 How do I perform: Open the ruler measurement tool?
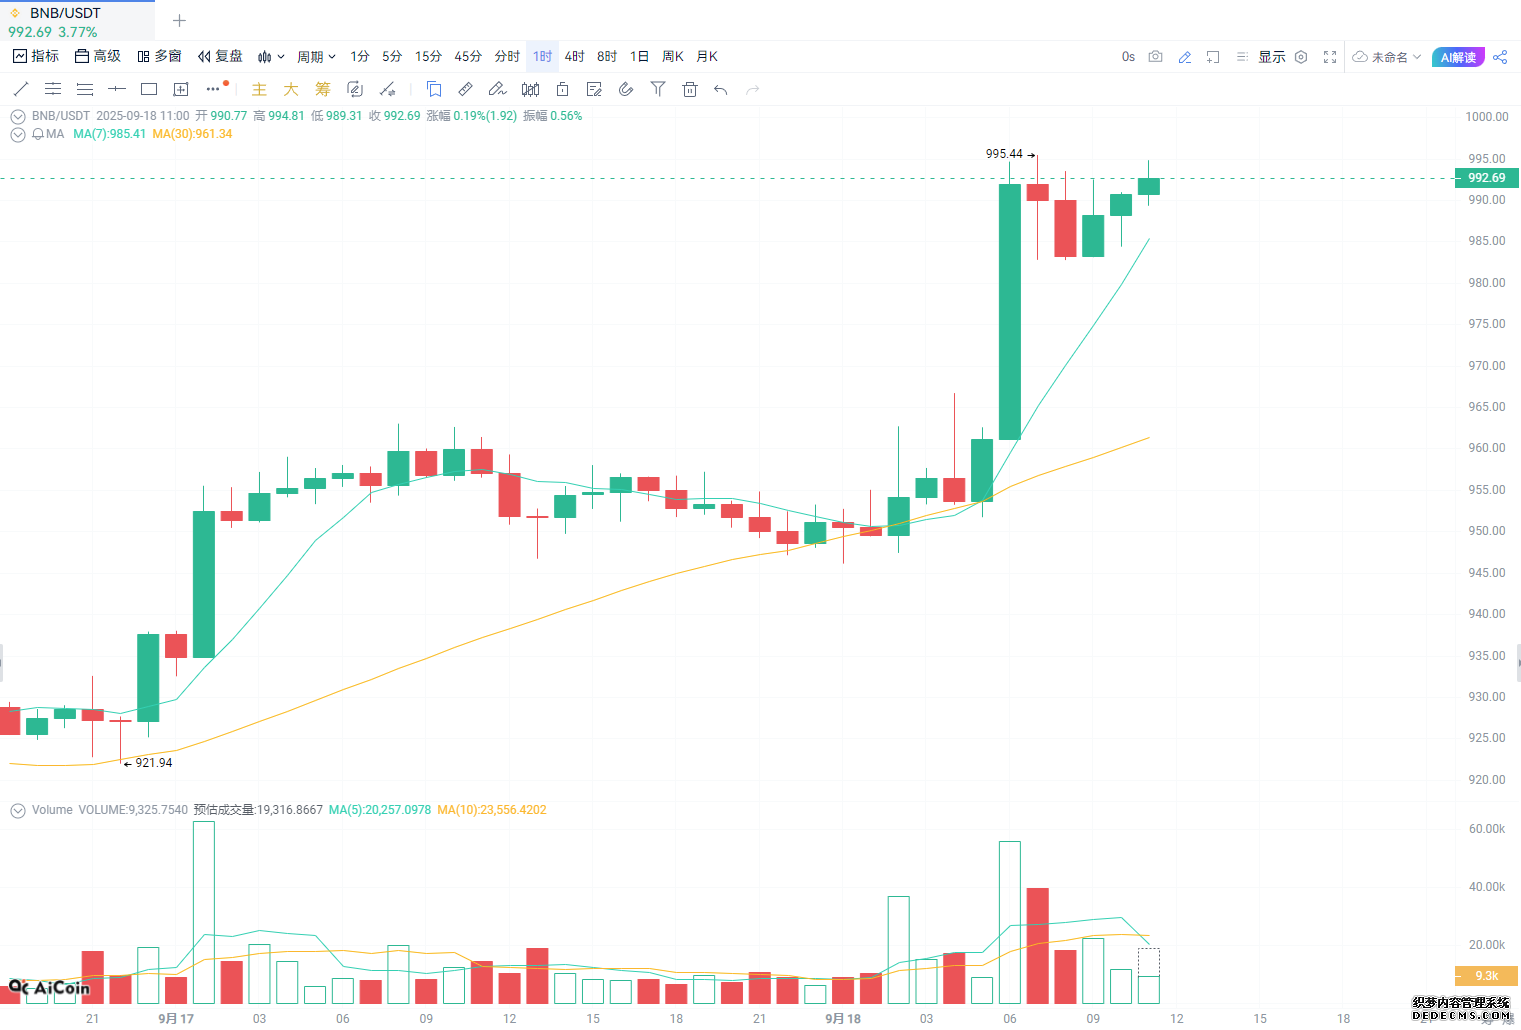point(466,89)
